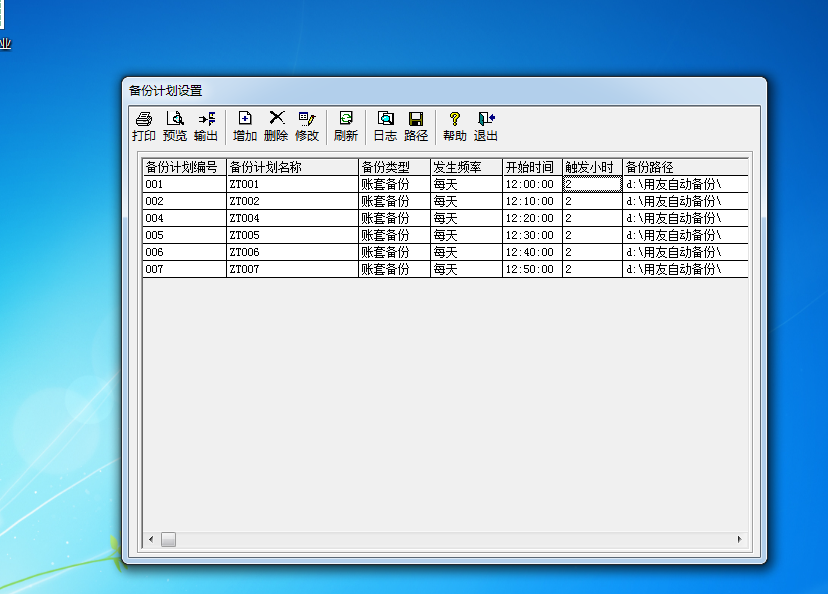Click start time 12:20:00

532,218
